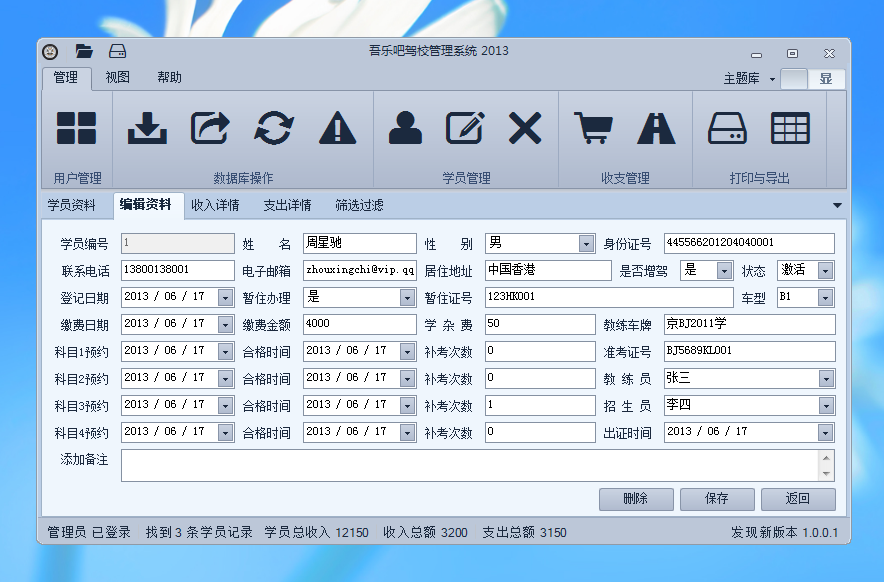Click the export table grid icon
This screenshot has width=884, height=582.
[790, 128]
